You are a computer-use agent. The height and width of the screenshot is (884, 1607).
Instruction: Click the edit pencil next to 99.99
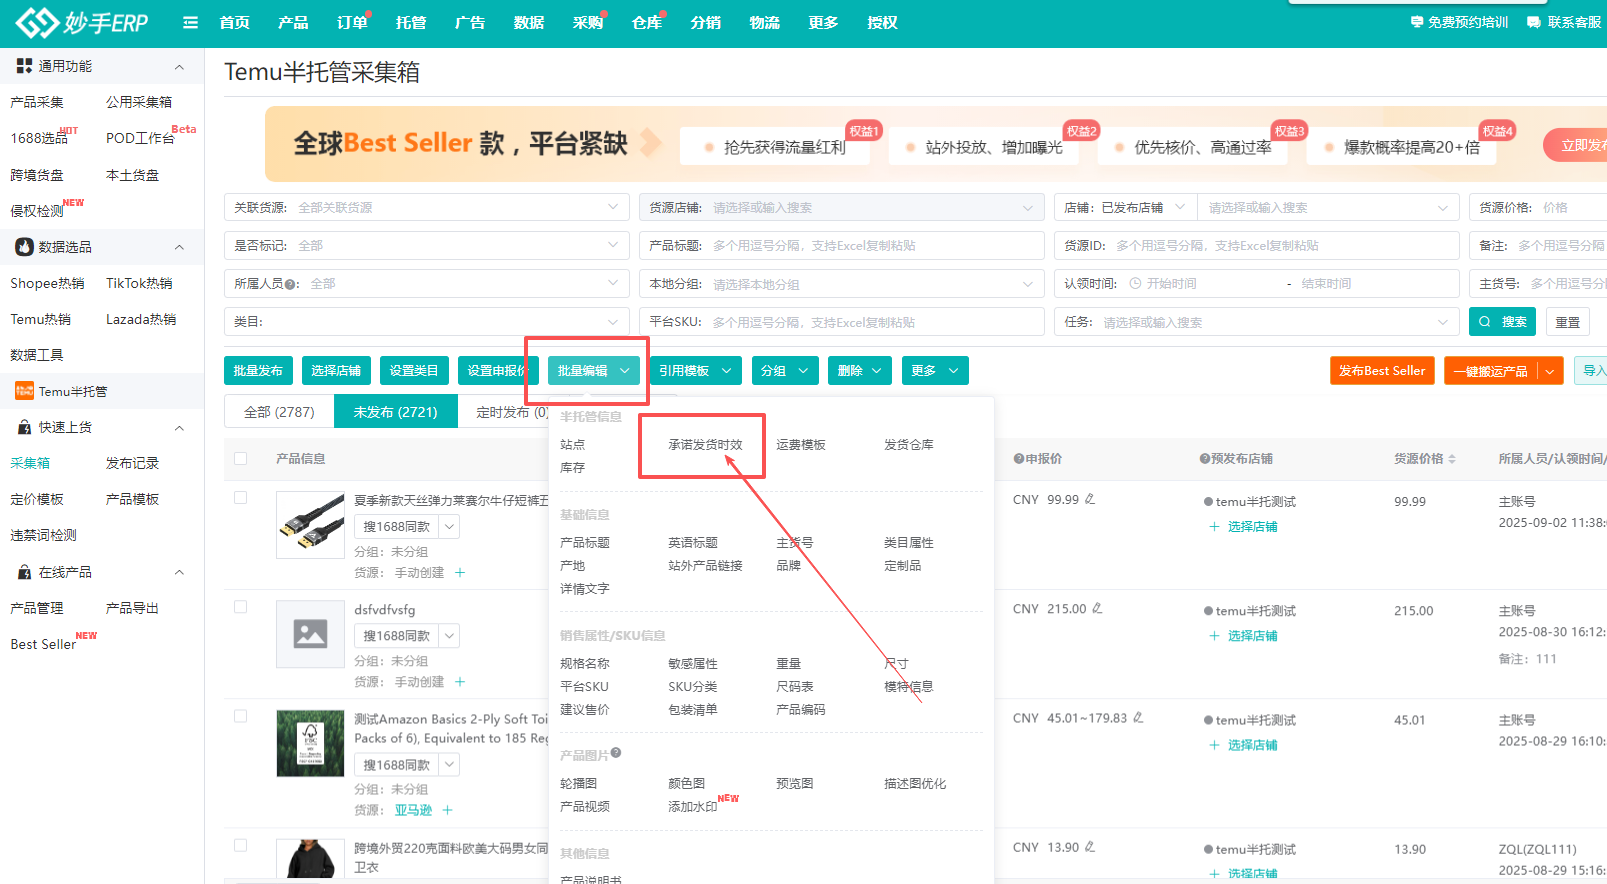click(1090, 499)
